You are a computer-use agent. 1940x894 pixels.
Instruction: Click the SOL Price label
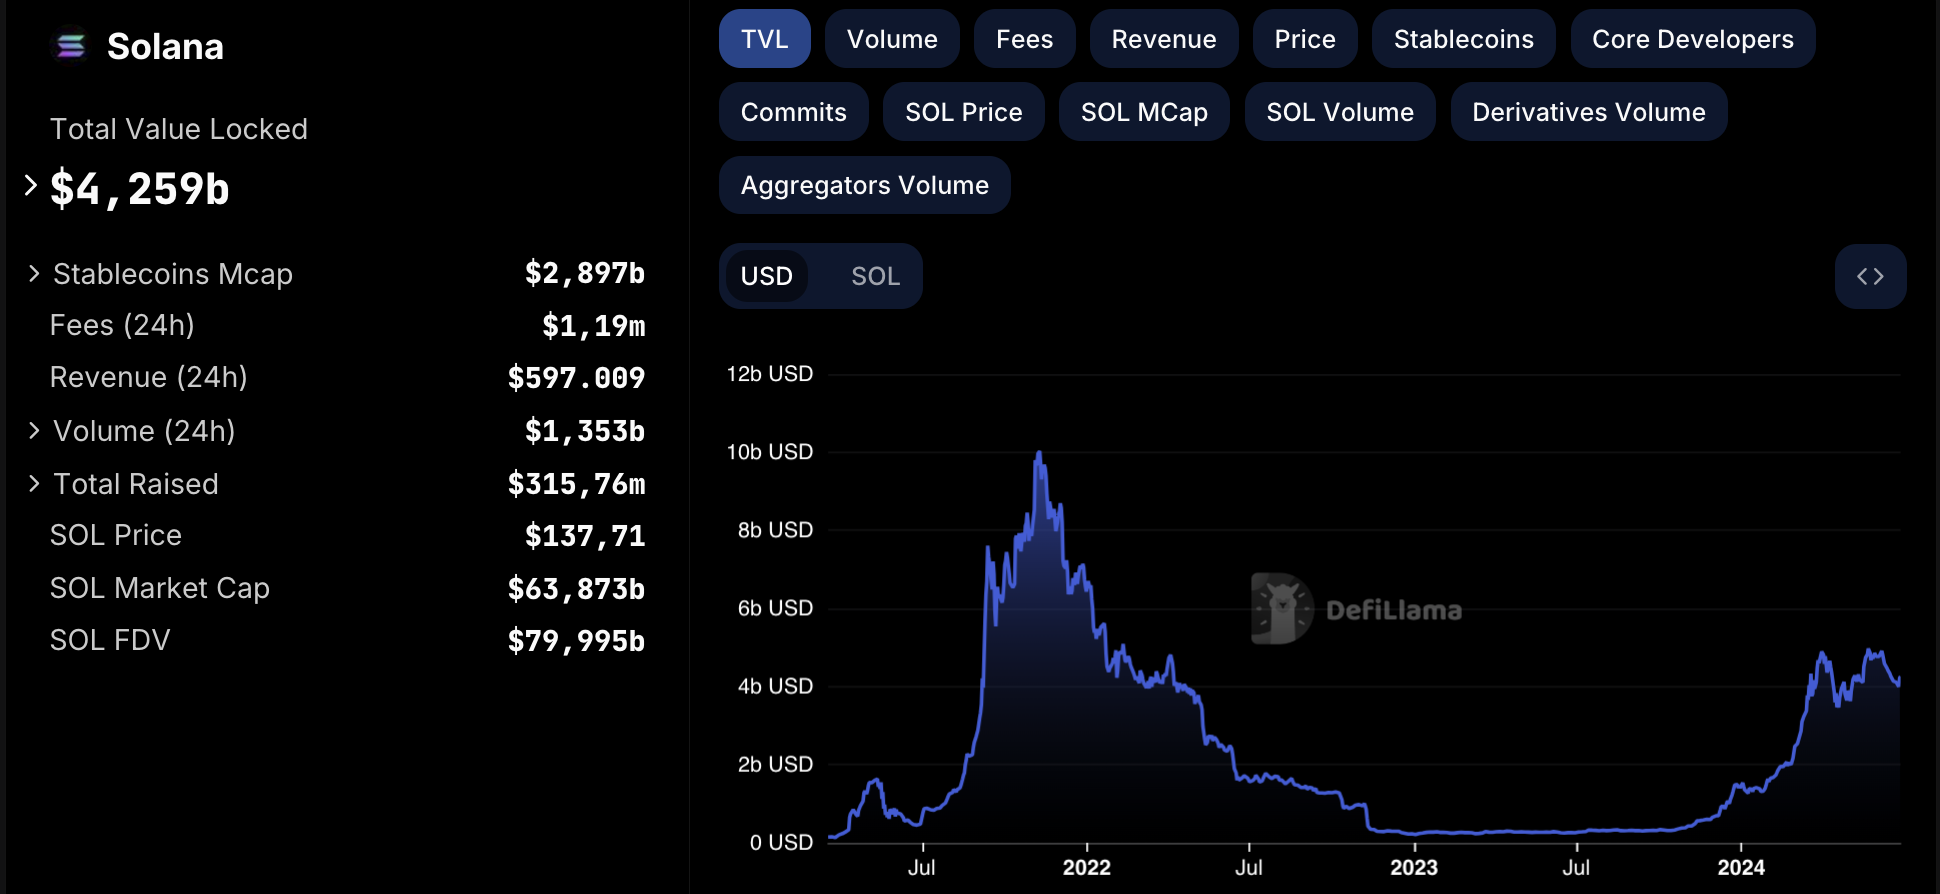click(x=116, y=535)
